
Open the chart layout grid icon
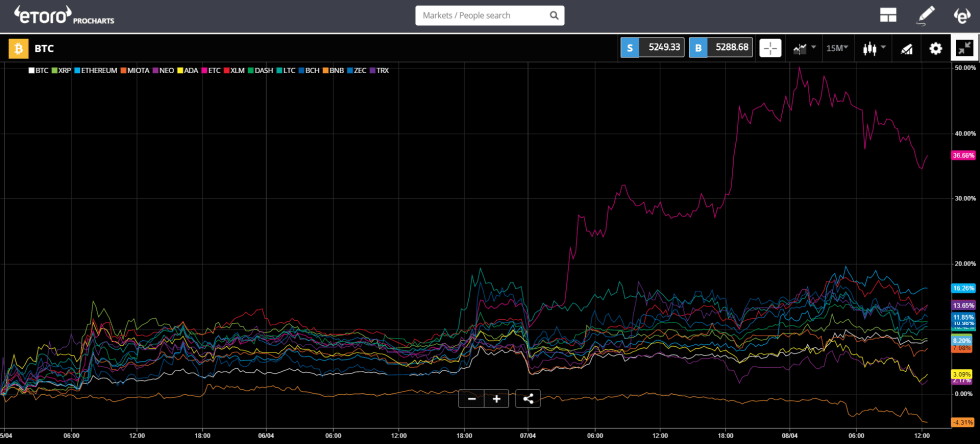click(887, 15)
